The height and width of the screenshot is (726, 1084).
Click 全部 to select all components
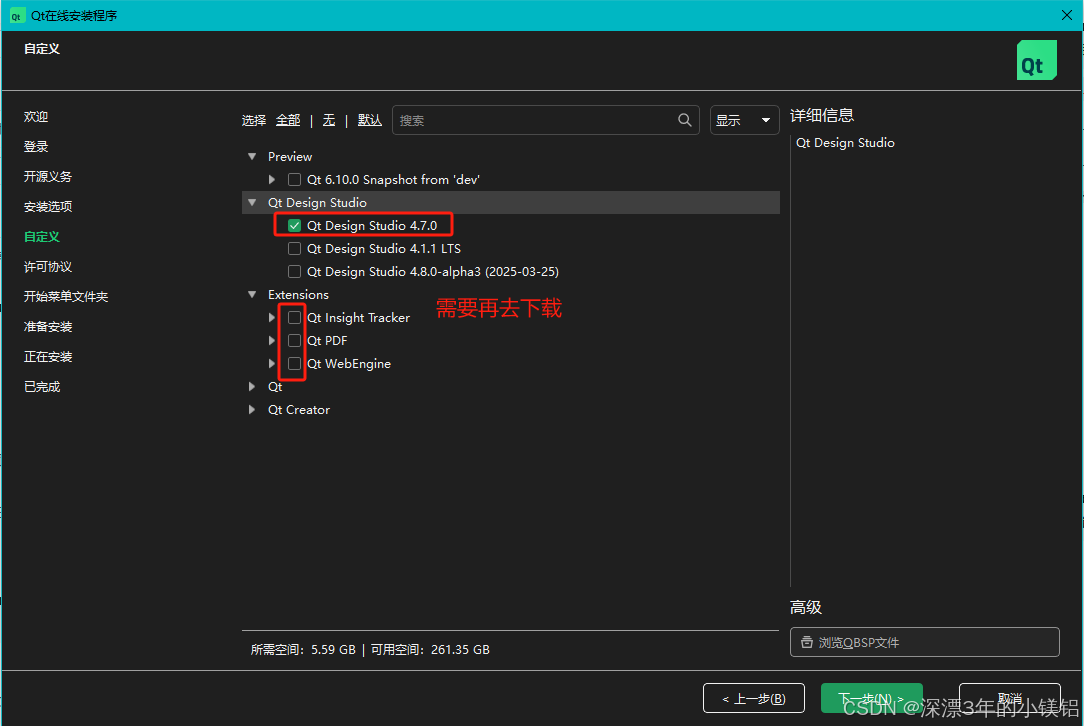coord(288,120)
